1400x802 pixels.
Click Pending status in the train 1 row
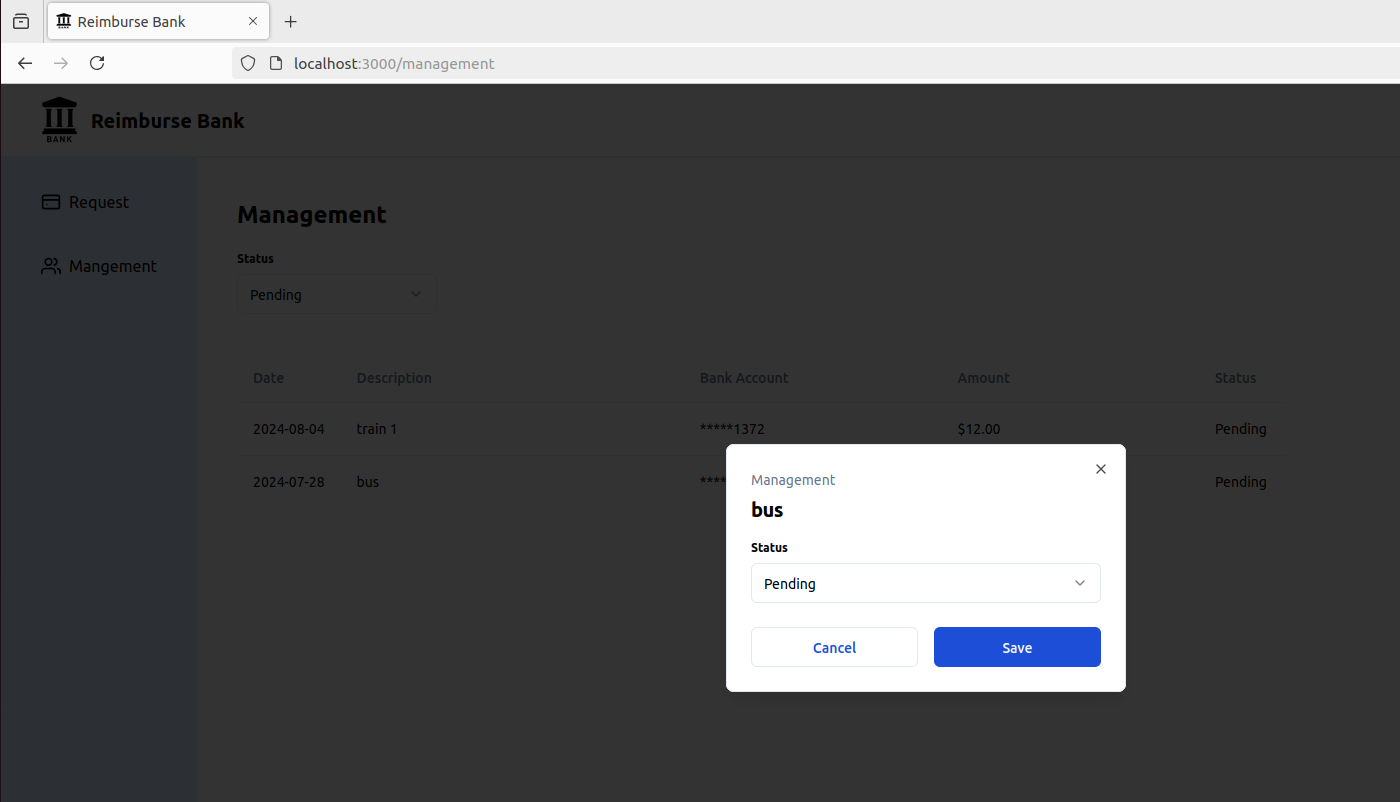pyautogui.click(x=1241, y=429)
